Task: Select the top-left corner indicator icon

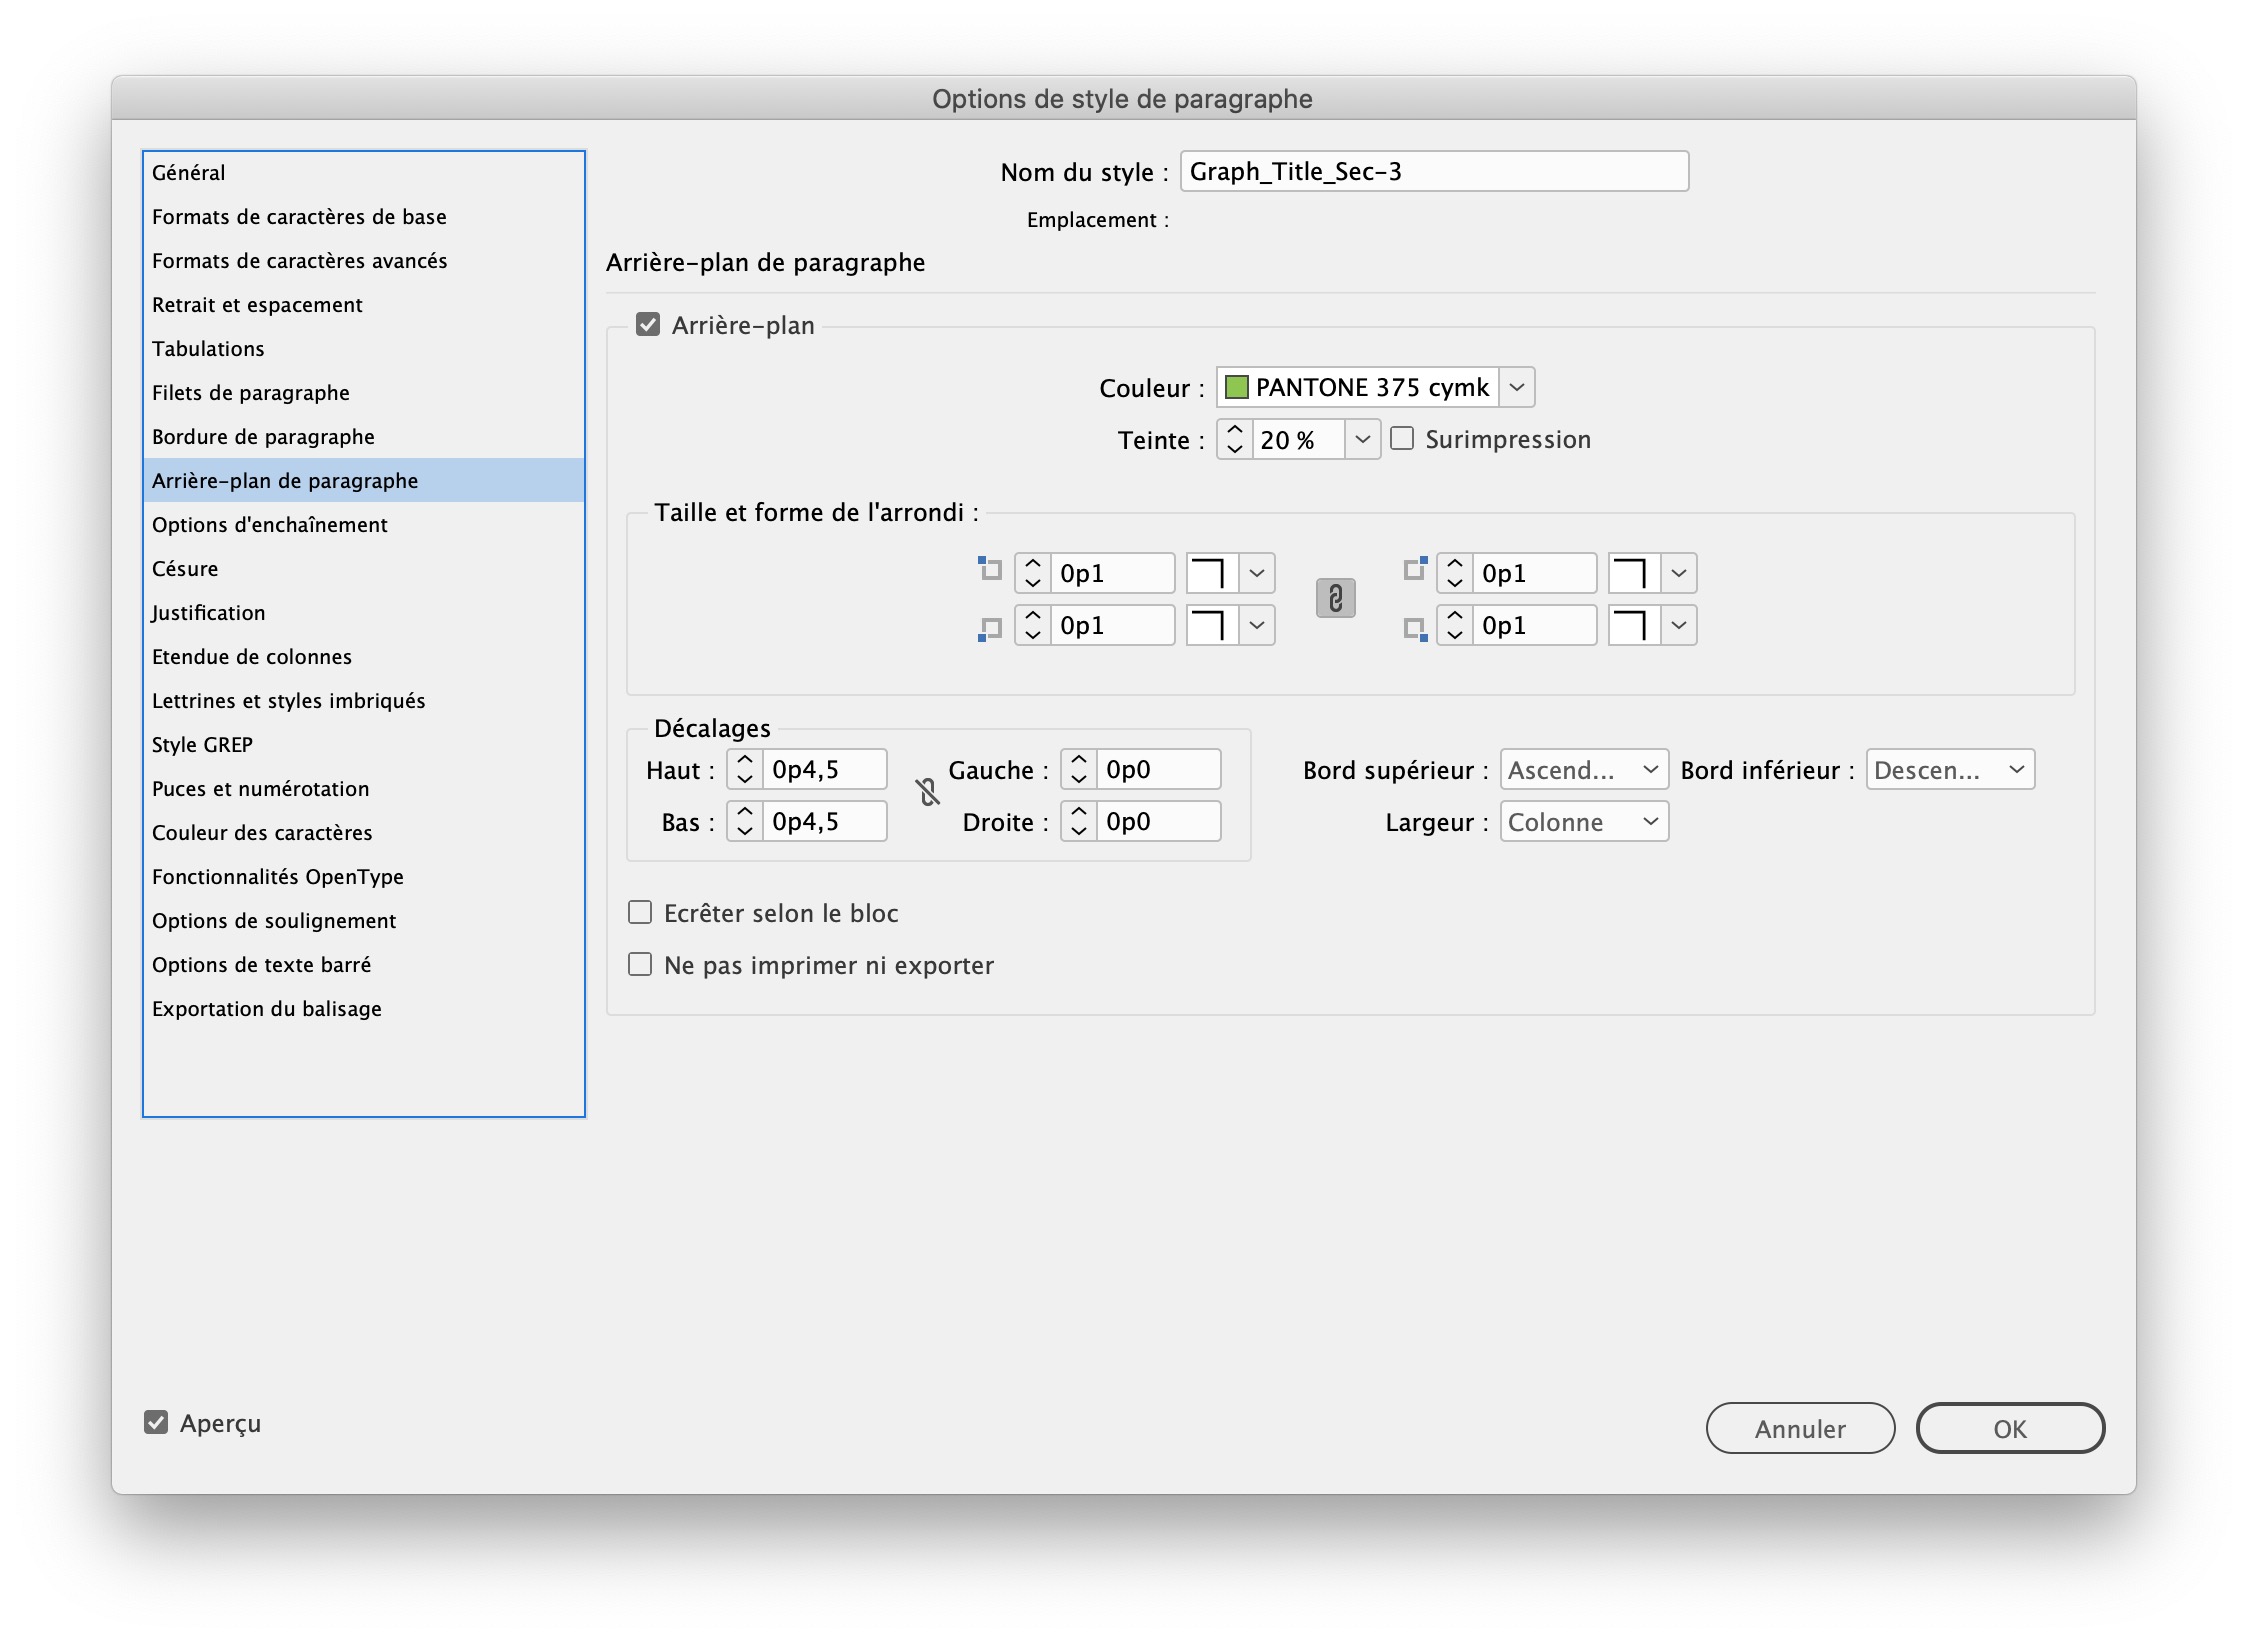Action: pos(988,568)
